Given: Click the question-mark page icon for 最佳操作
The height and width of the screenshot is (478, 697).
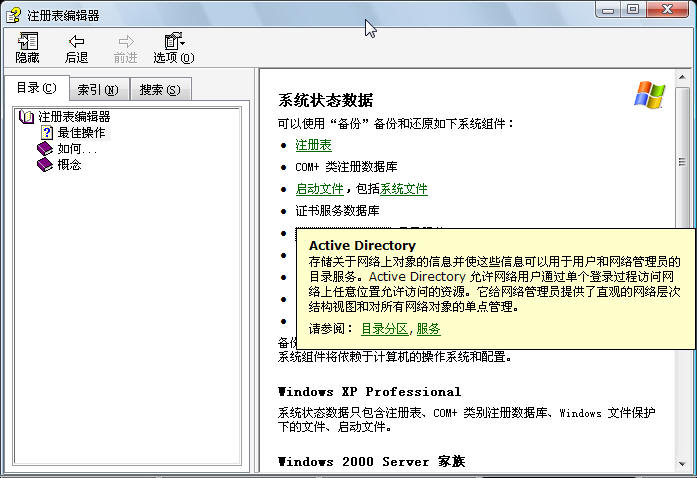Looking at the screenshot, I should [x=47, y=133].
